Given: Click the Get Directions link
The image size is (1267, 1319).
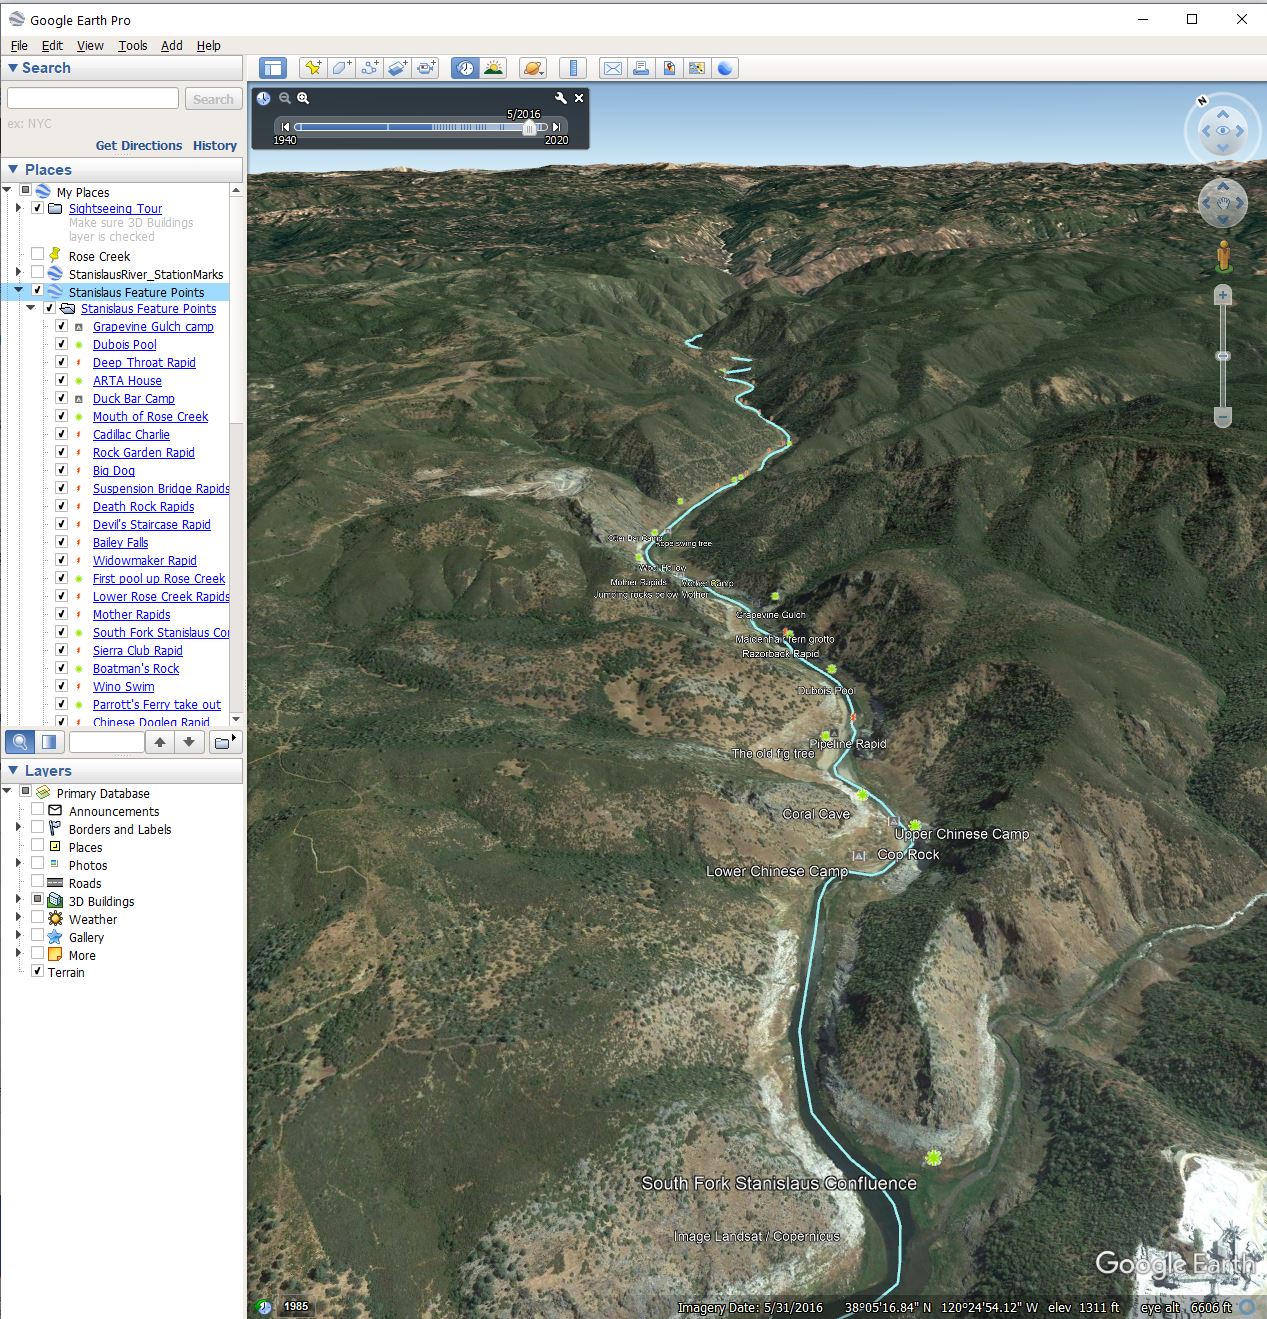Looking at the screenshot, I should click(139, 146).
